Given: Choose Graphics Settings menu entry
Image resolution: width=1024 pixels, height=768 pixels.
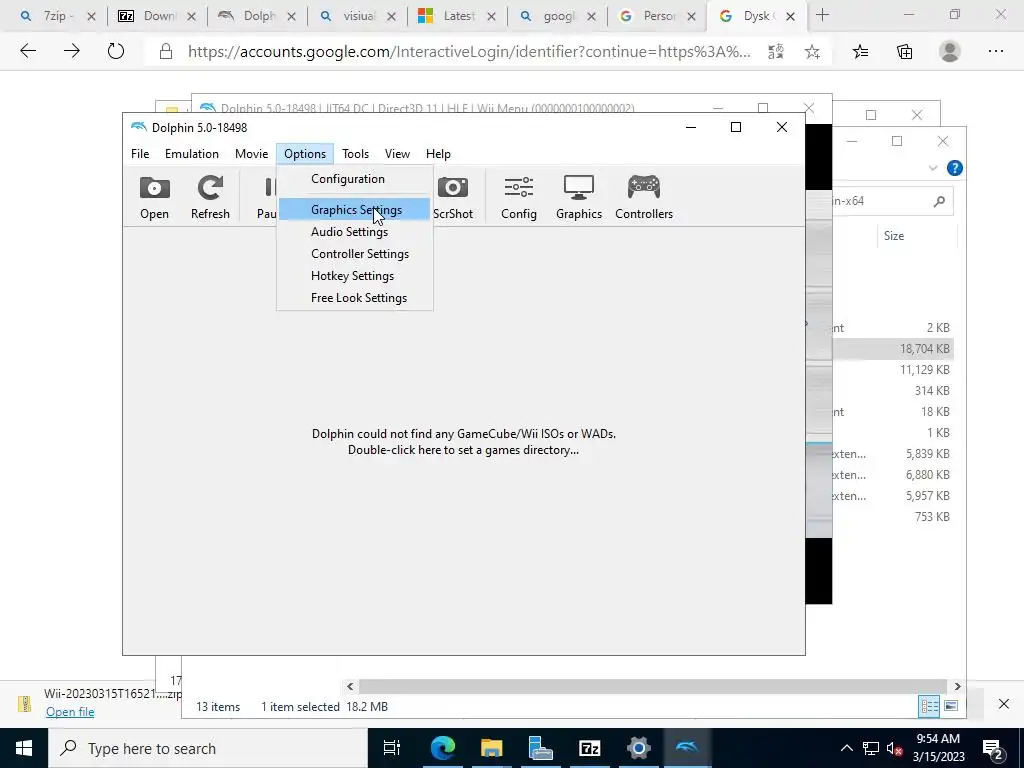Looking at the screenshot, I should coord(354,210).
